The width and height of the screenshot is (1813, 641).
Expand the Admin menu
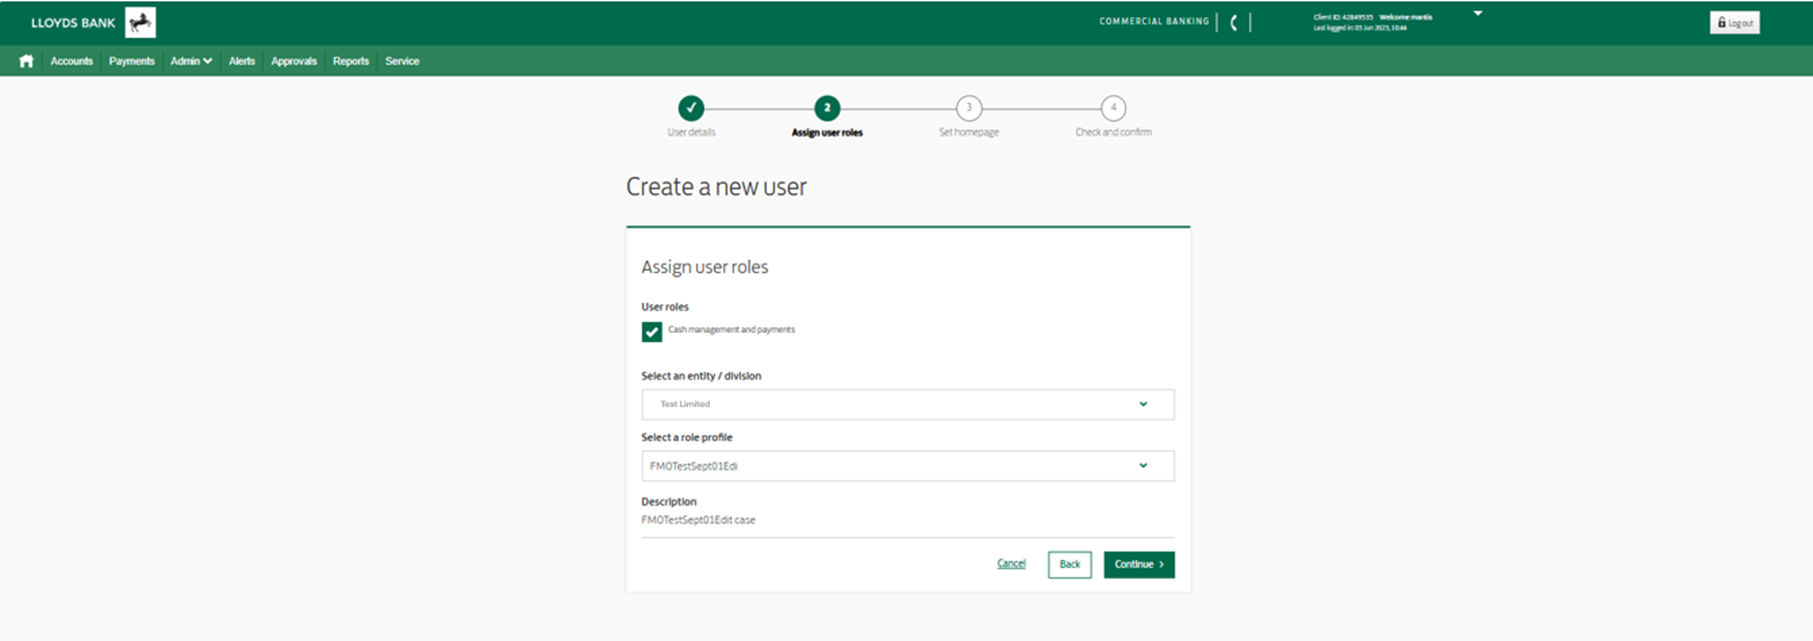click(190, 61)
